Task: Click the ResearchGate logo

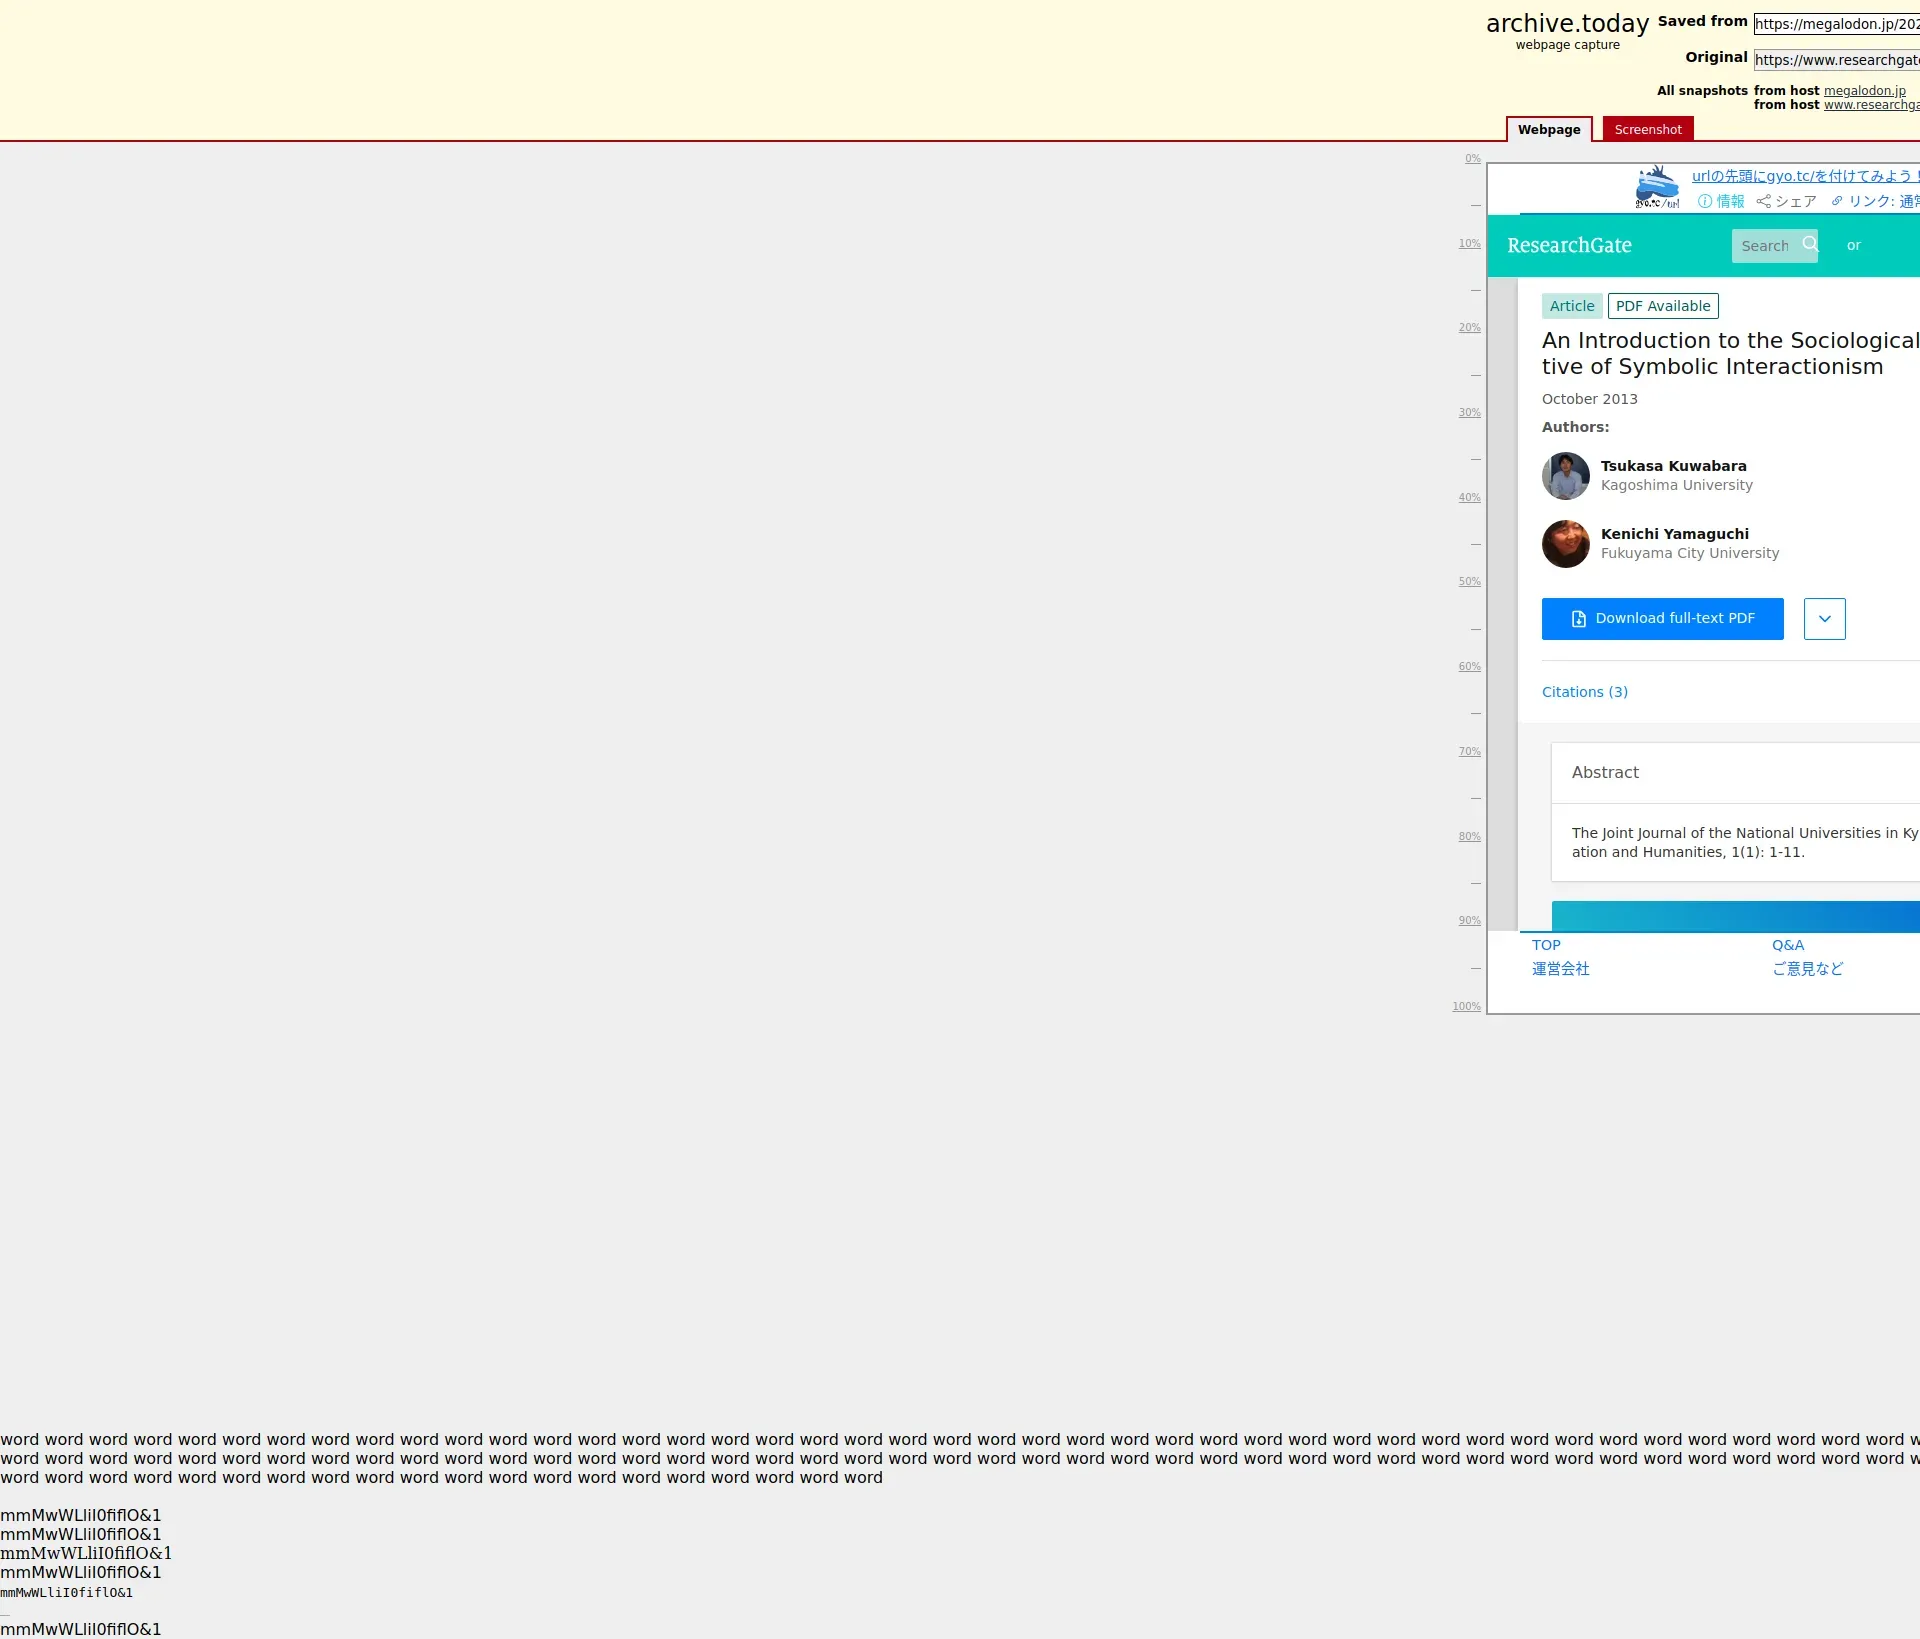Action: click(1569, 245)
